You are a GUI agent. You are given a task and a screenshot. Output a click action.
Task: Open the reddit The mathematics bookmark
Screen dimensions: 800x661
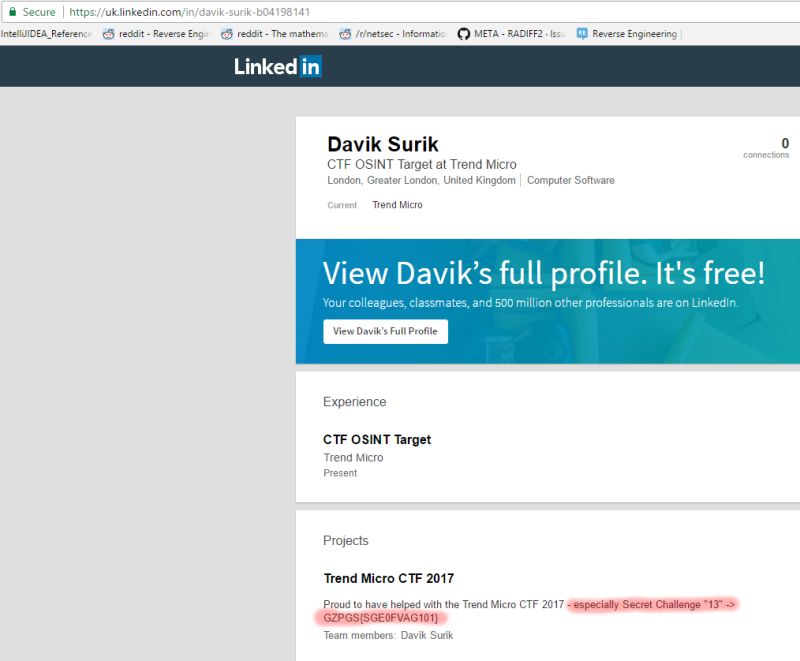tap(274, 34)
